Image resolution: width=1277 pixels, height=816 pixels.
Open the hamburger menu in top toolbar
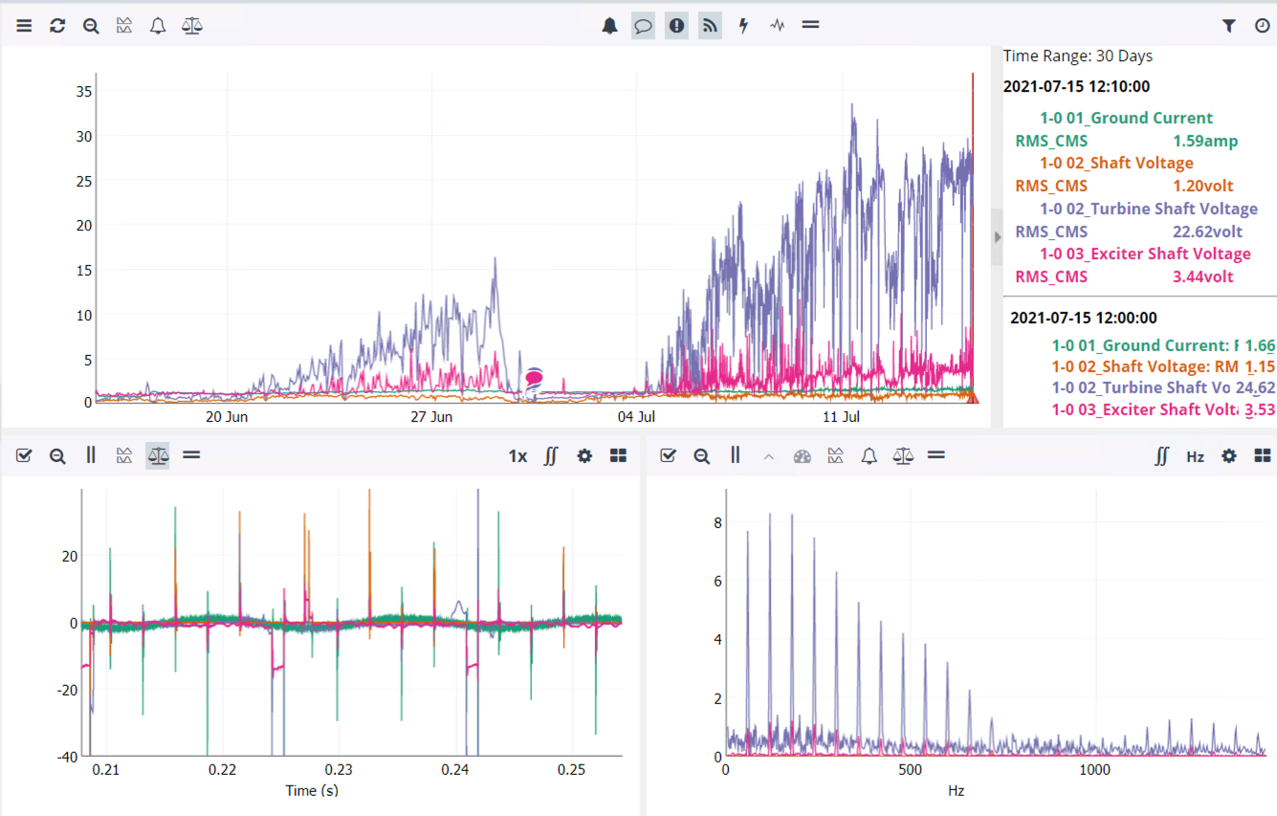[24, 26]
